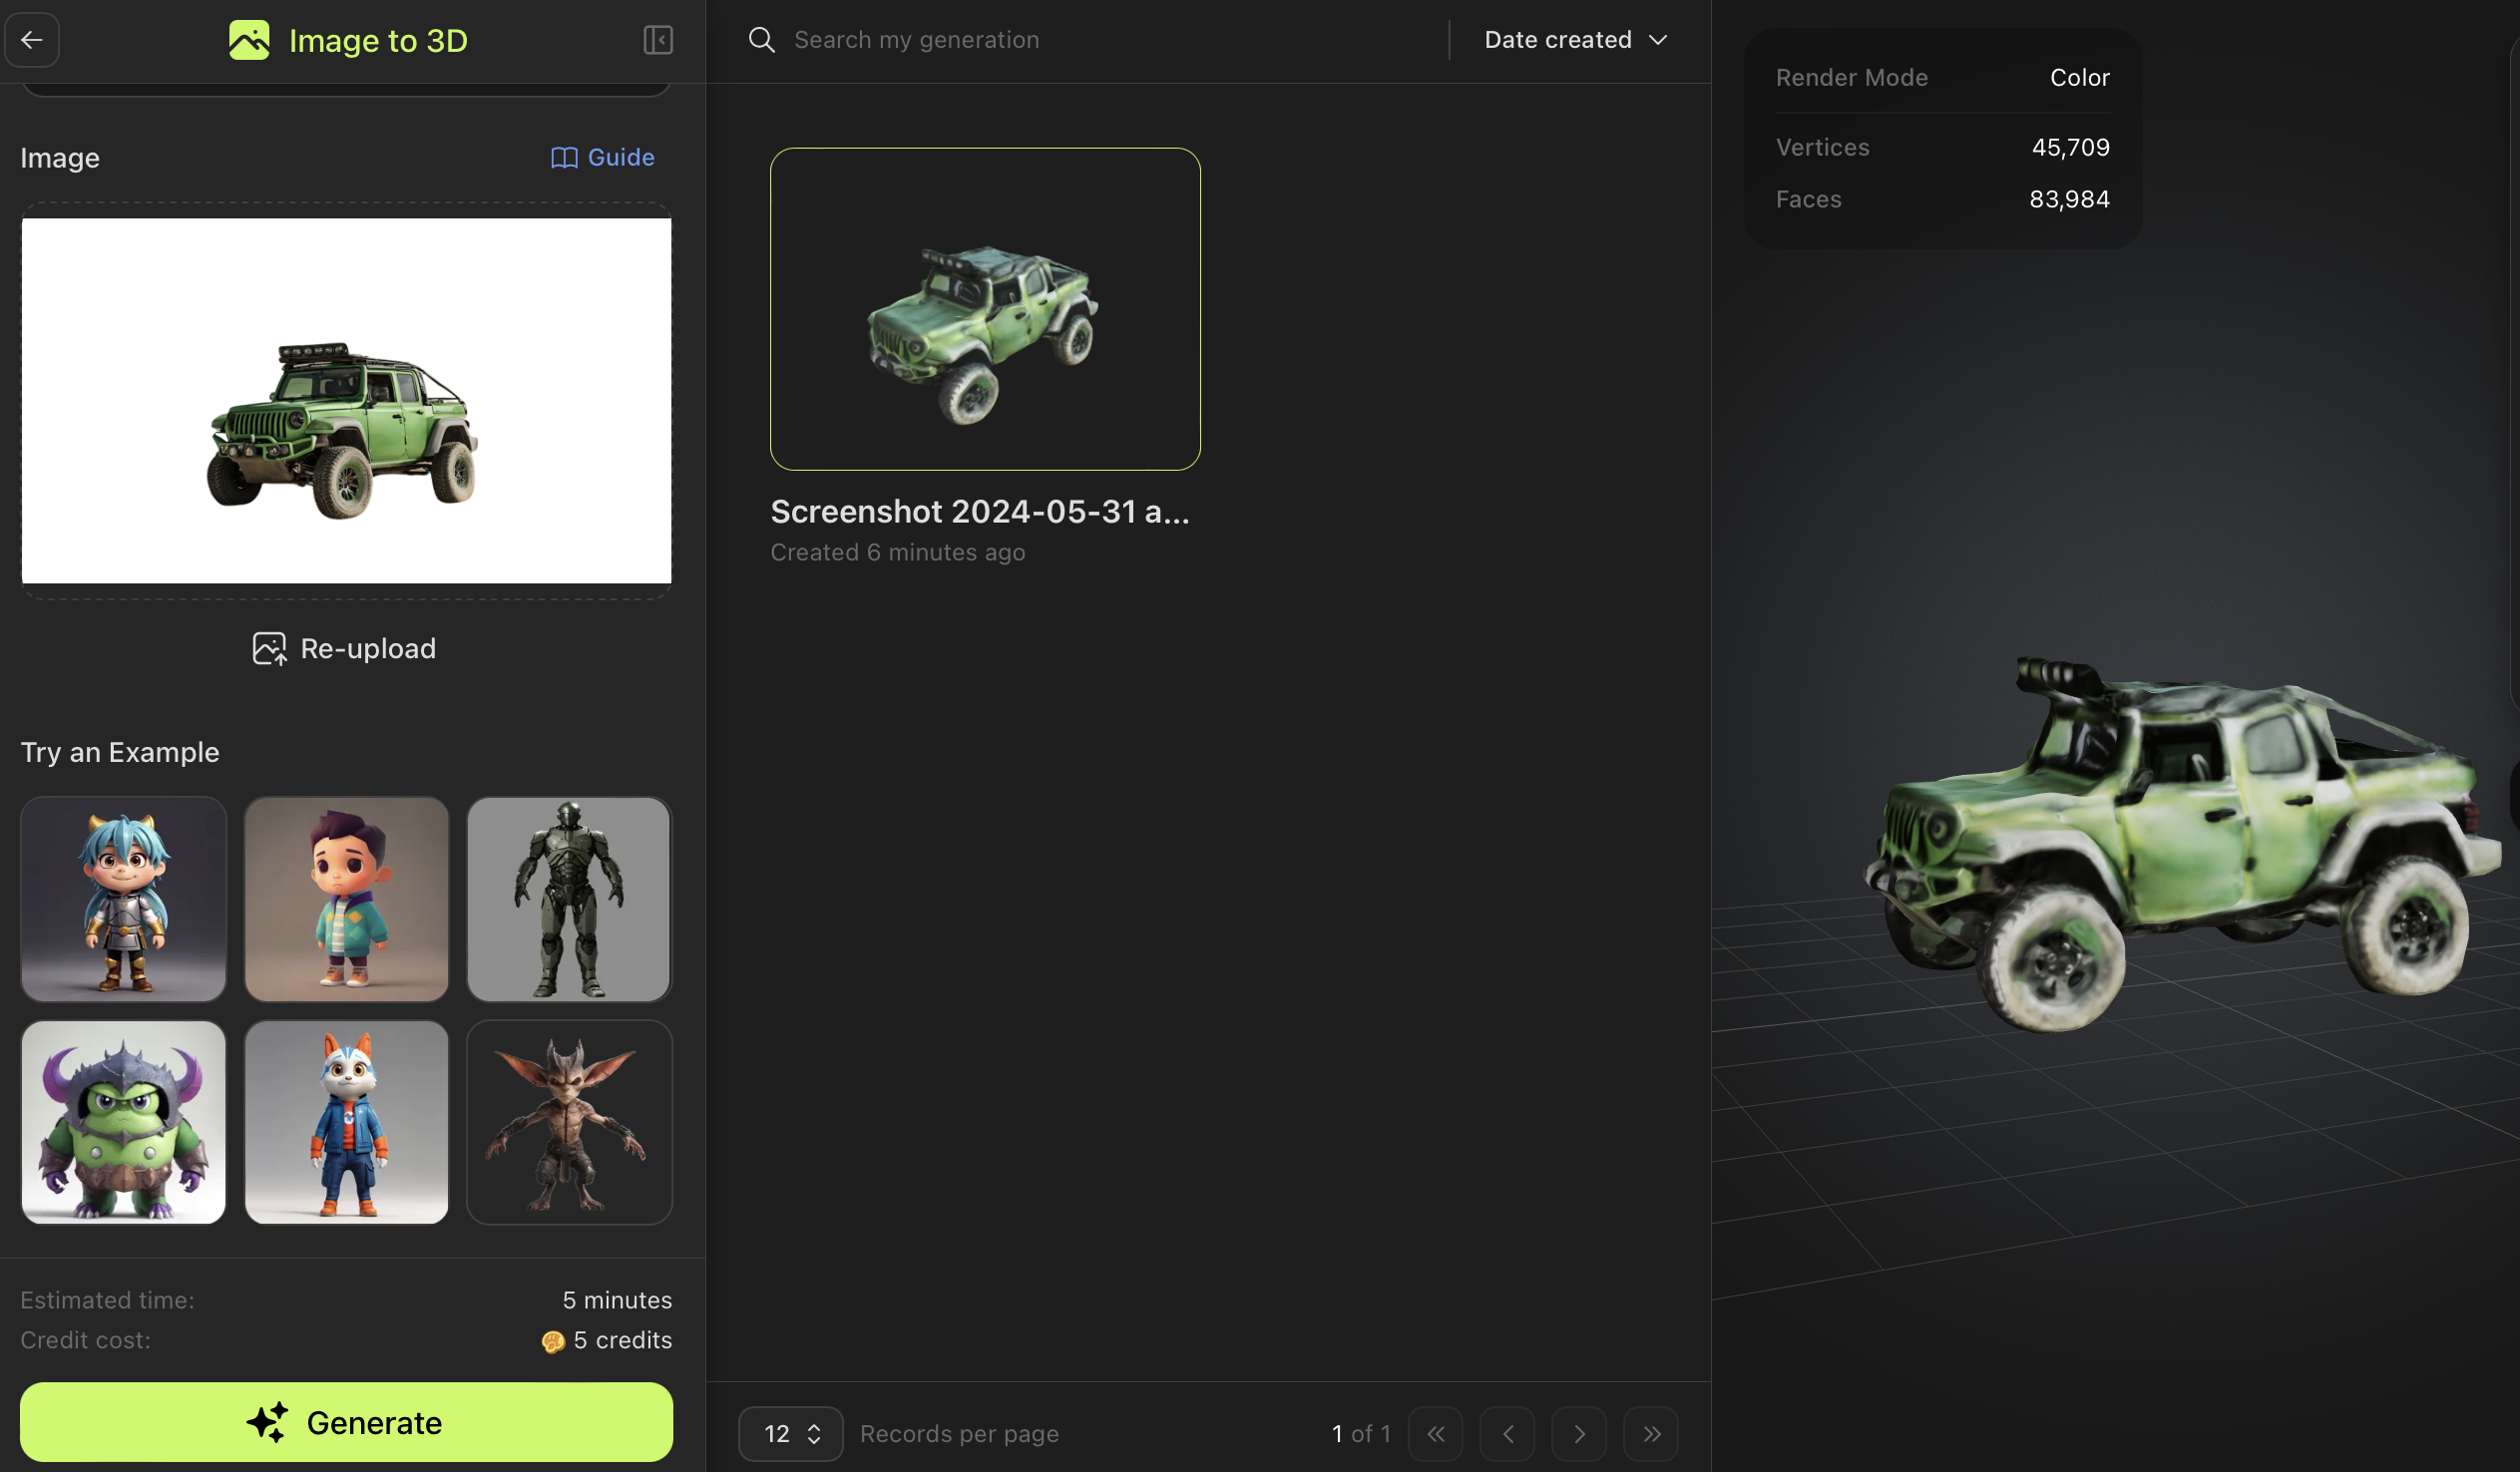Toggle Color render mode setting
The image size is (2520, 1472).
coord(2078,77)
